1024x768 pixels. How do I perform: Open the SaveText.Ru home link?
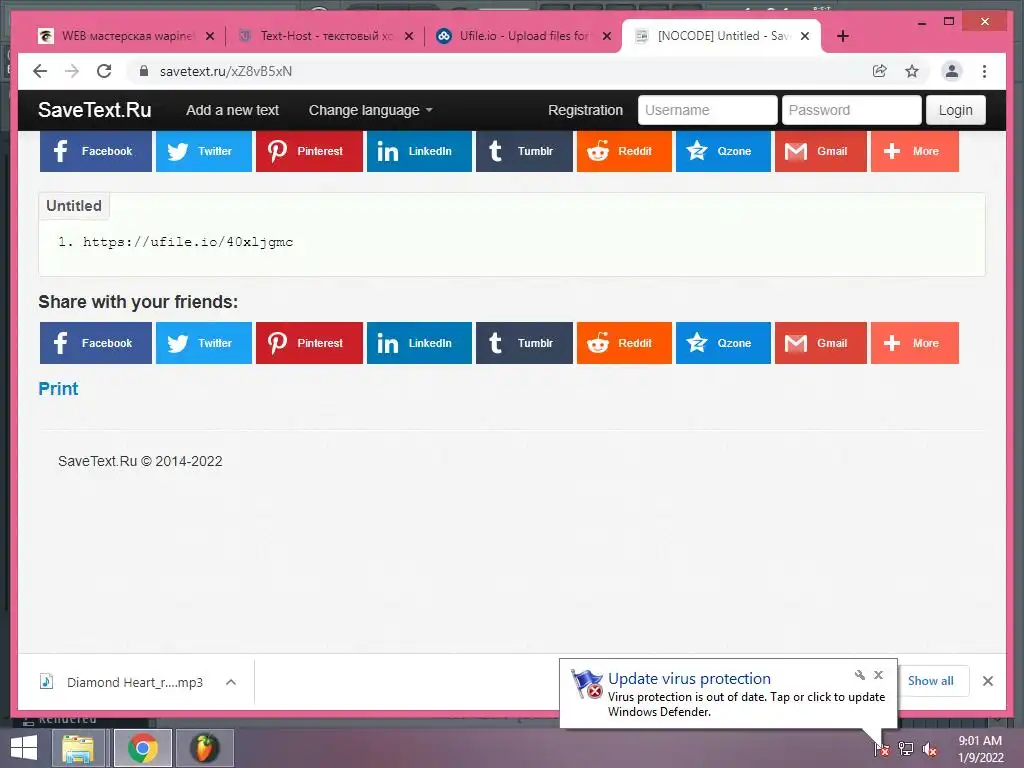click(94, 110)
